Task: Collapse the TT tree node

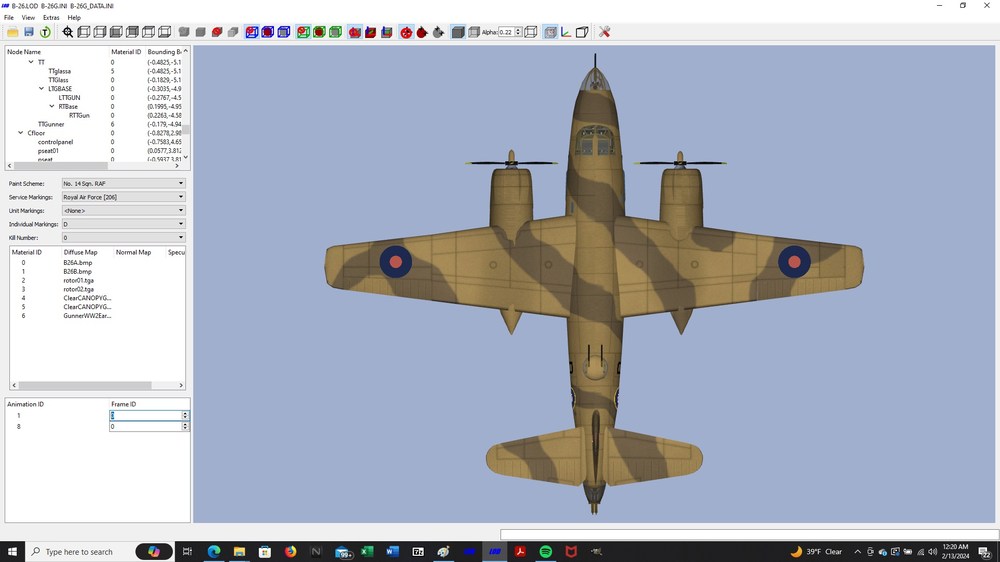Action: [x=31, y=63]
